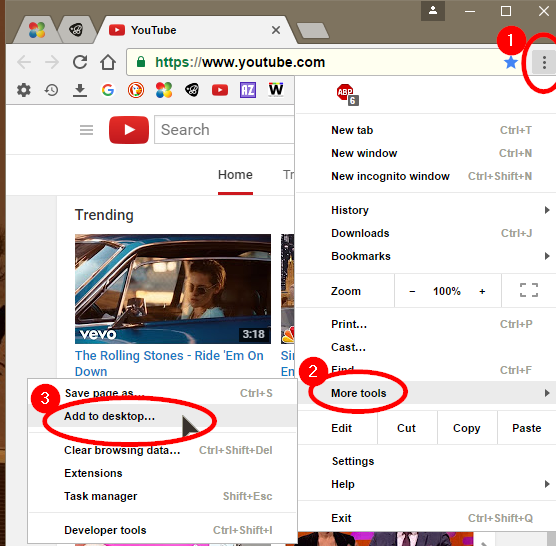Open a new tab with the new tab button

click(313, 30)
